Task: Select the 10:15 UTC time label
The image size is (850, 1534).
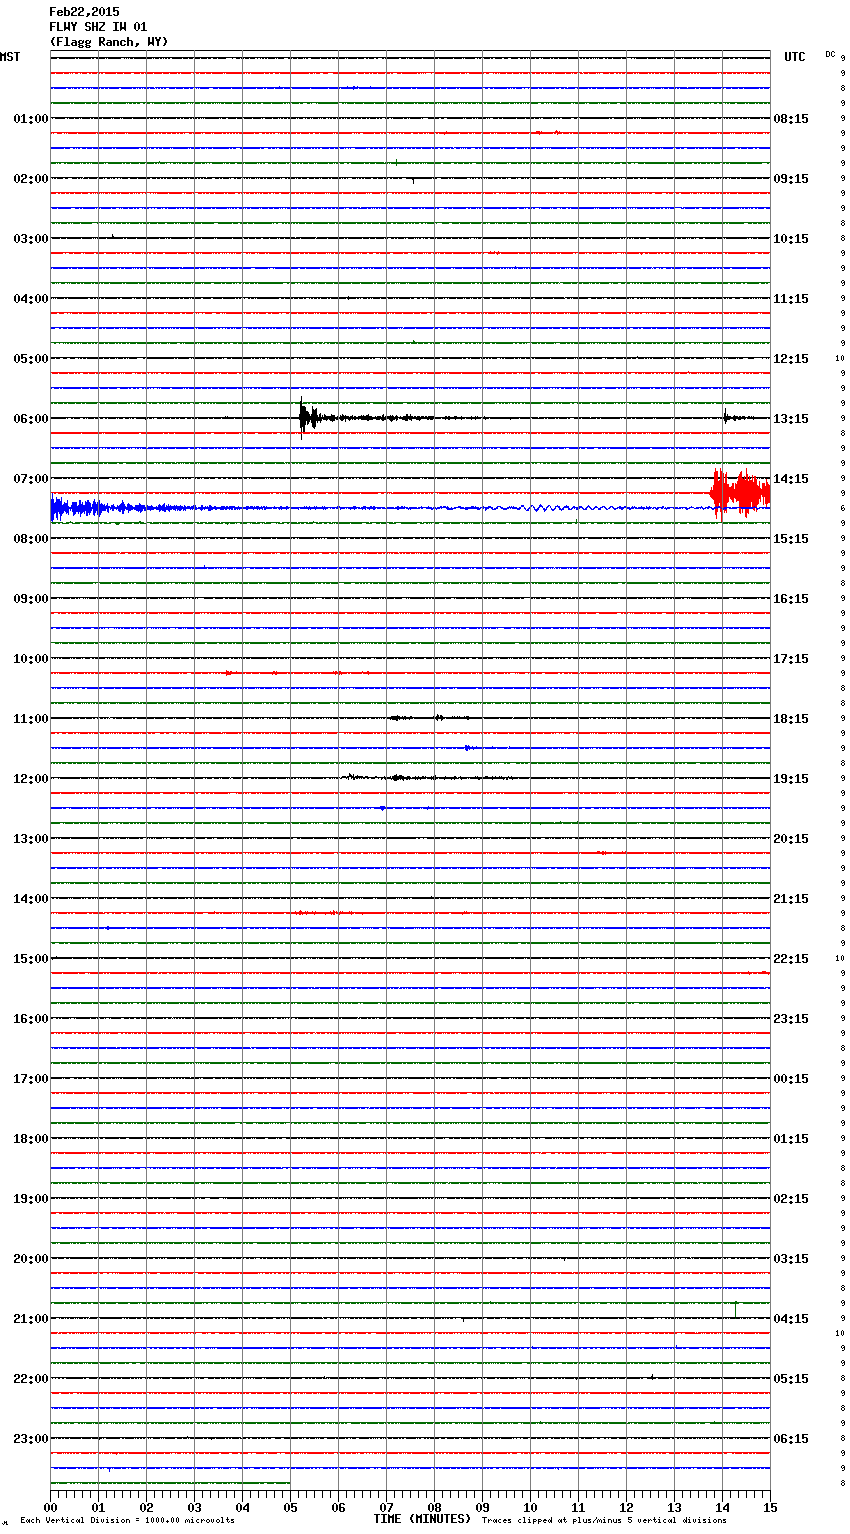Action: click(x=791, y=239)
